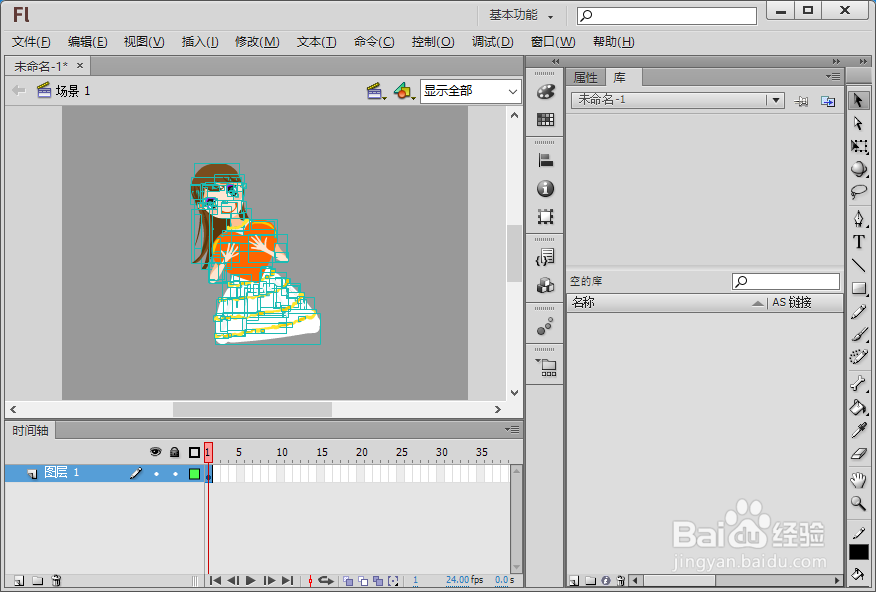Select the Line tool
This screenshot has width=876, height=592.
click(x=859, y=265)
